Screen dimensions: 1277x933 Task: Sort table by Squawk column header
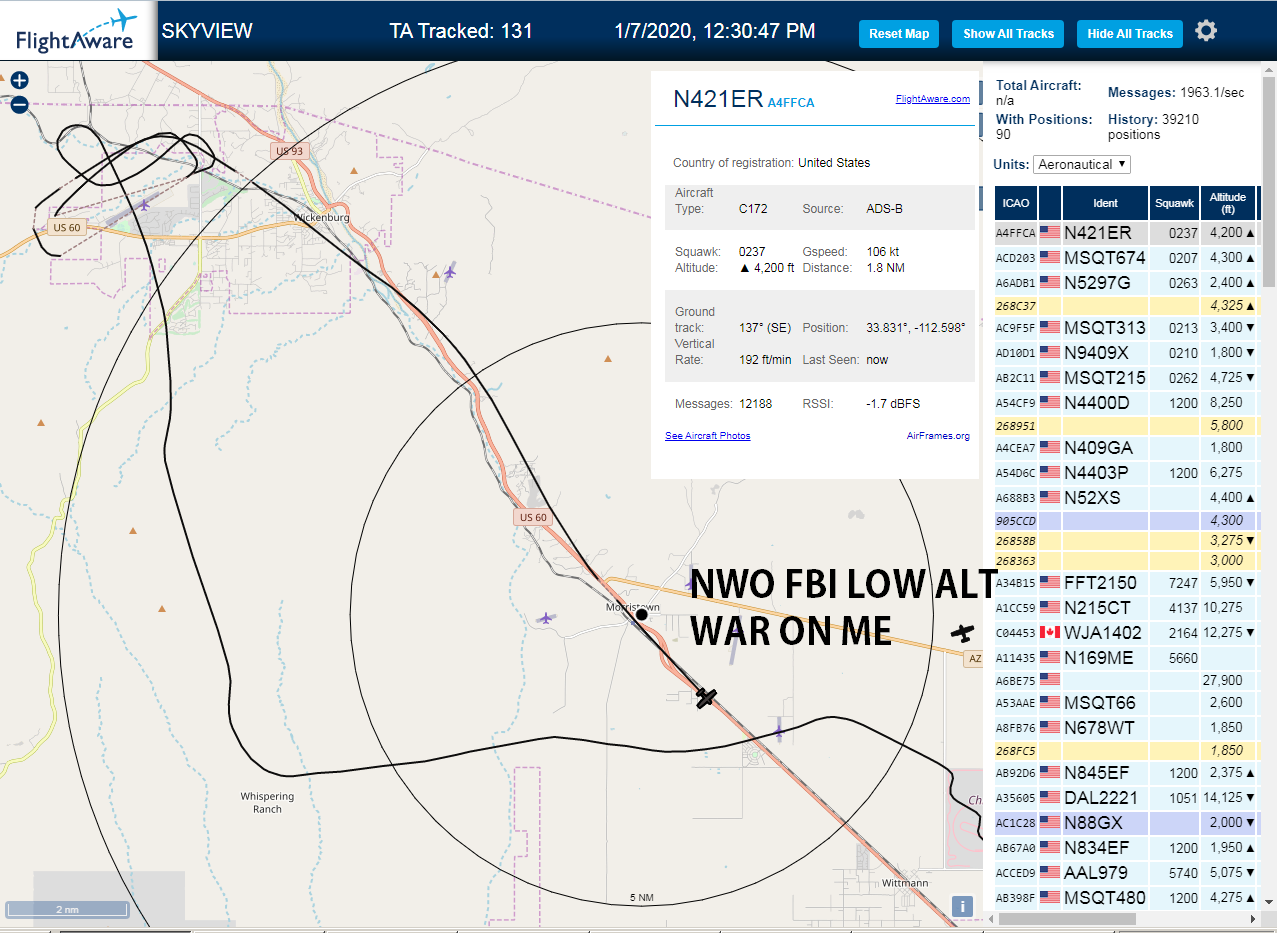click(x=1174, y=203)
